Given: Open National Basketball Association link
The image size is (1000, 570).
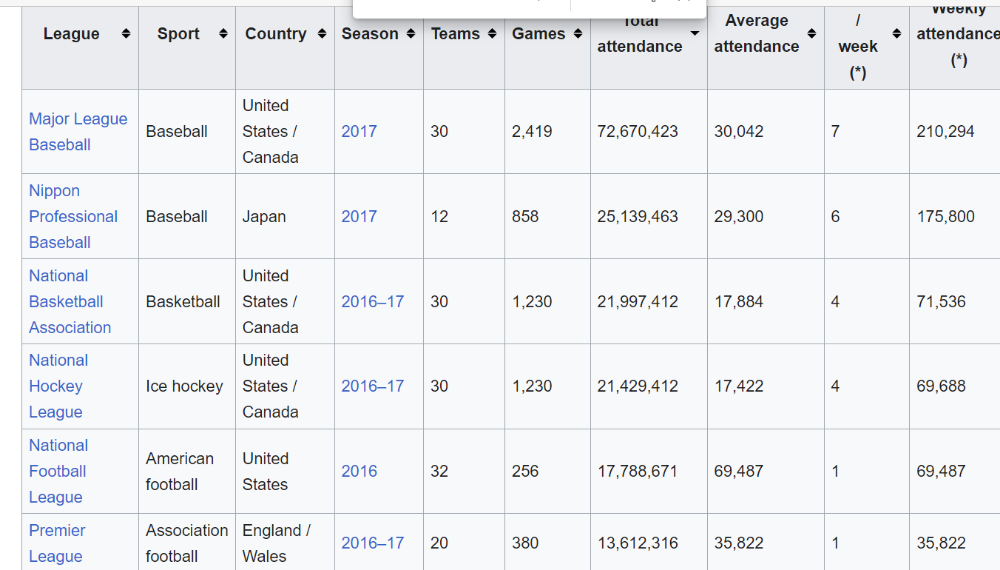Looking at the screenshot, I should [x=70, y=302].
